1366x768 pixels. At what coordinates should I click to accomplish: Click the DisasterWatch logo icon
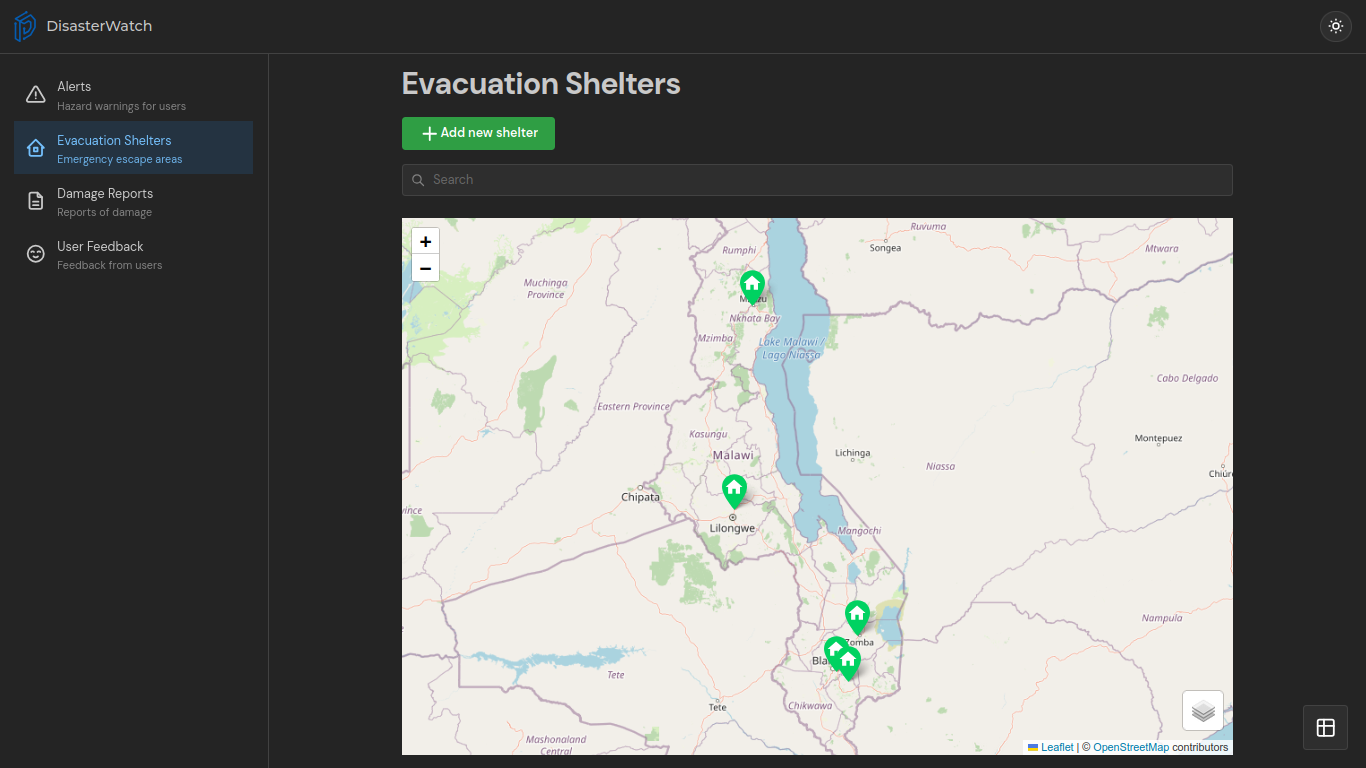click(x=24, y=26)
